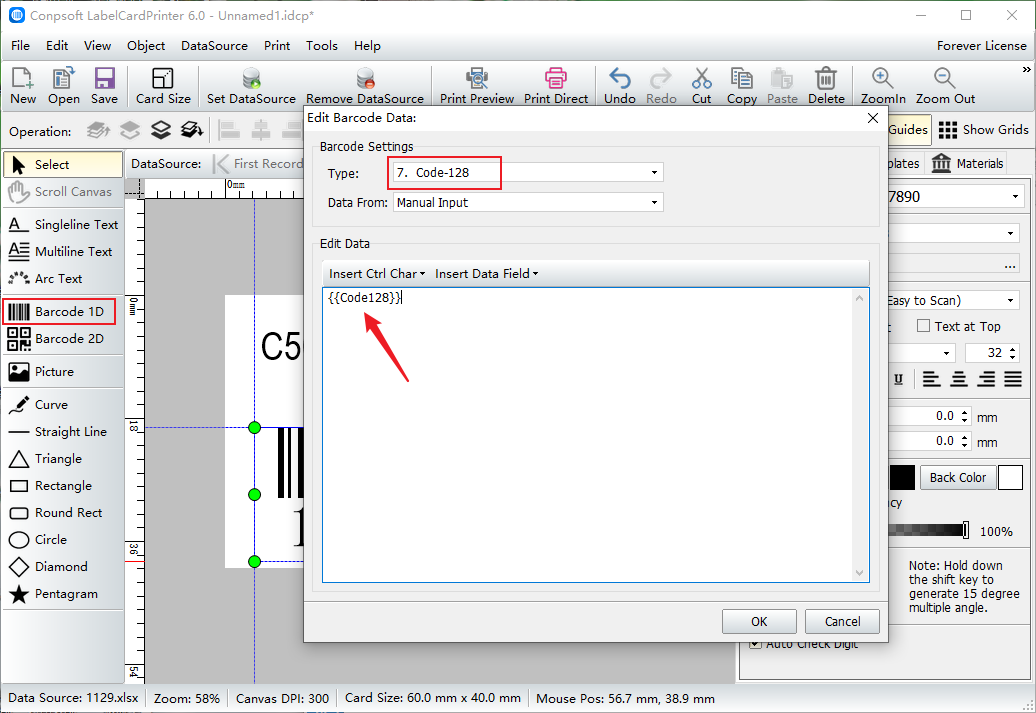Viewport: 1036px width, 713px height.
Task: Open a file with Open icon
Action: click(x=63, y=86)
